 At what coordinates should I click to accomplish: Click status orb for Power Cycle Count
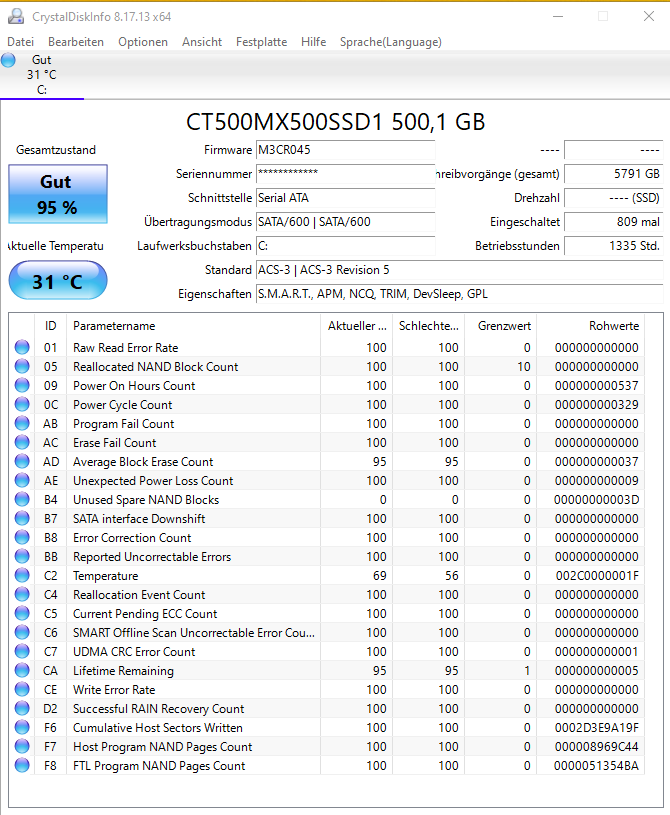pos(22,404)
